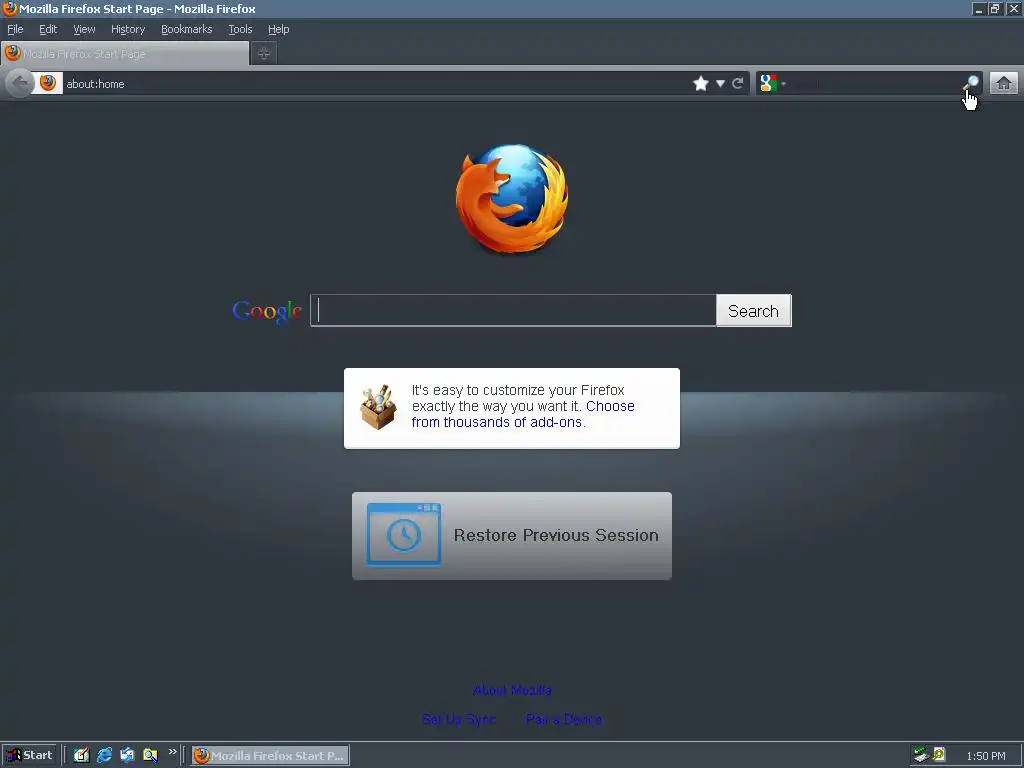Viewport: 1024px width, 768px height.
Task: Click the magnifying glass search icon in toolbar
Action: pyautogui.click(x=971, y=83)
